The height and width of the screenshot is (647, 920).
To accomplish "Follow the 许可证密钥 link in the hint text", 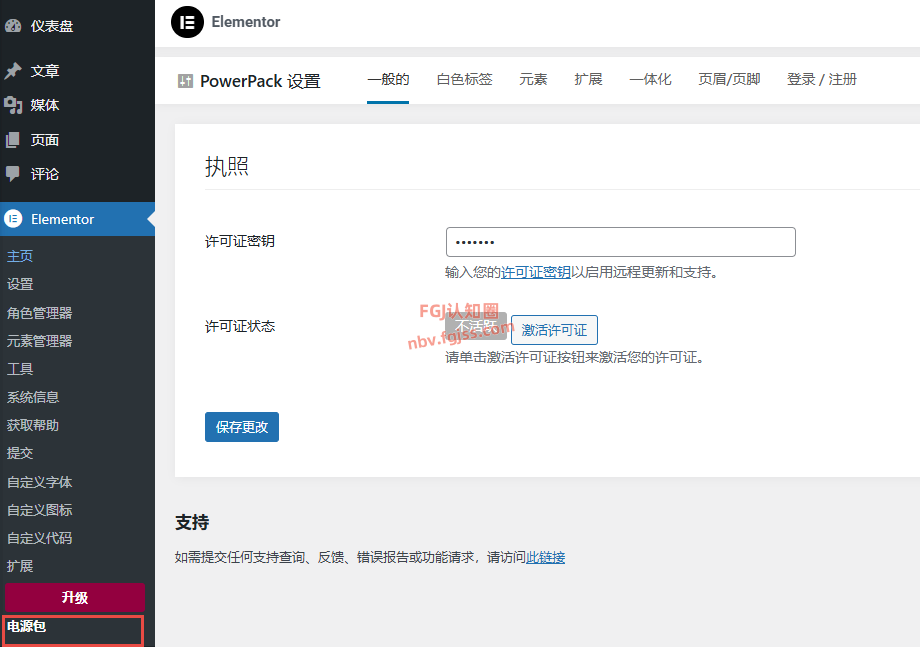I will tap(536, 272).
